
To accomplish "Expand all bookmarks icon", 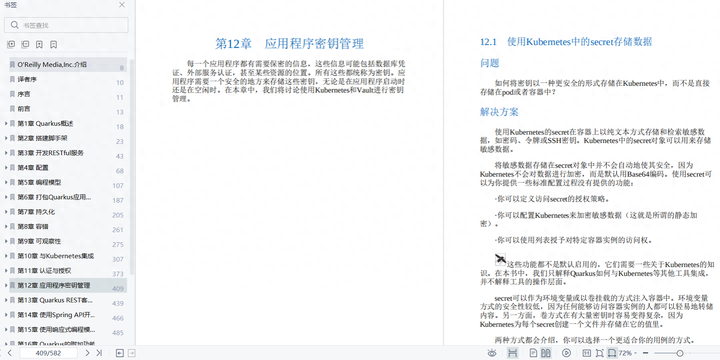I will [11, 45].
